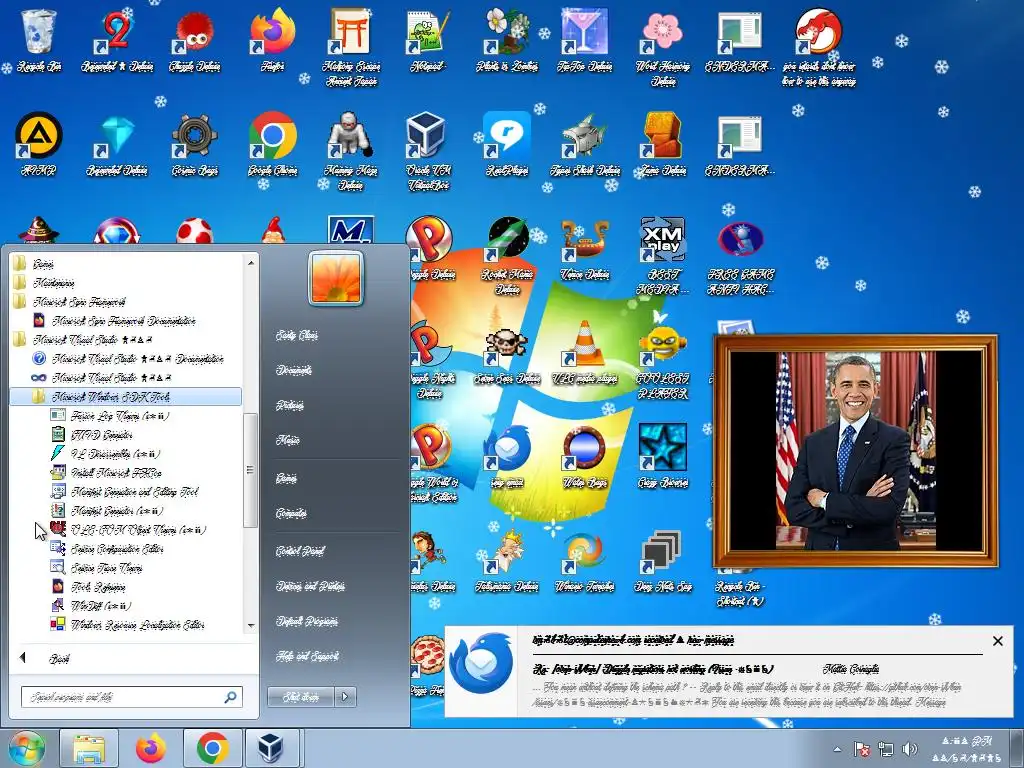1024x768 pixels.
Task: Click the framed Obama portrait
Action: [x=856, y=451]
